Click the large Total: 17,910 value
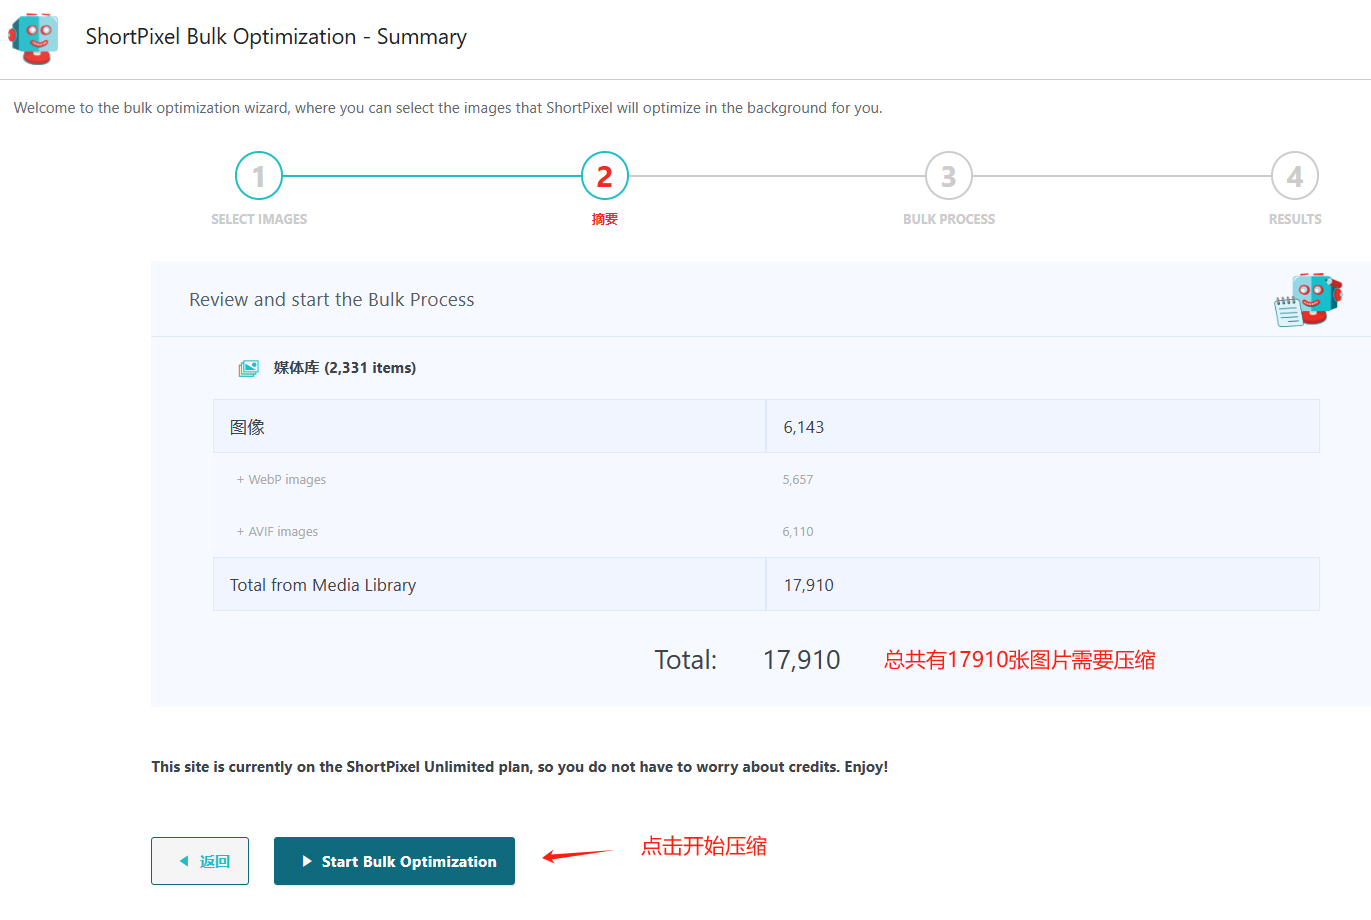The image size is (1371, 920). click(x=802, y=660)
